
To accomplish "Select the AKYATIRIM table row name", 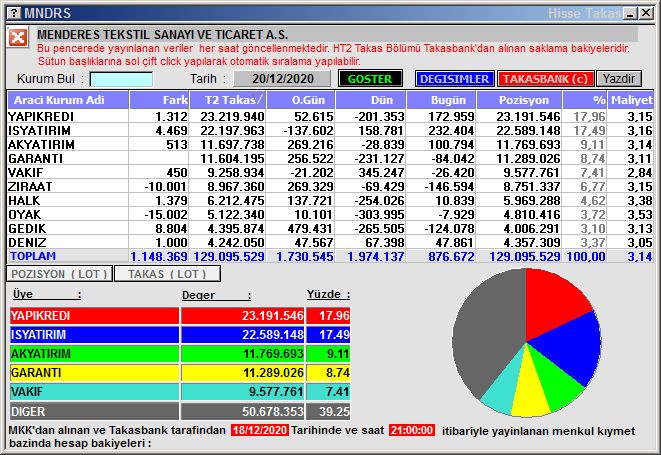I will pyautogui.click(x=41, y=145).
